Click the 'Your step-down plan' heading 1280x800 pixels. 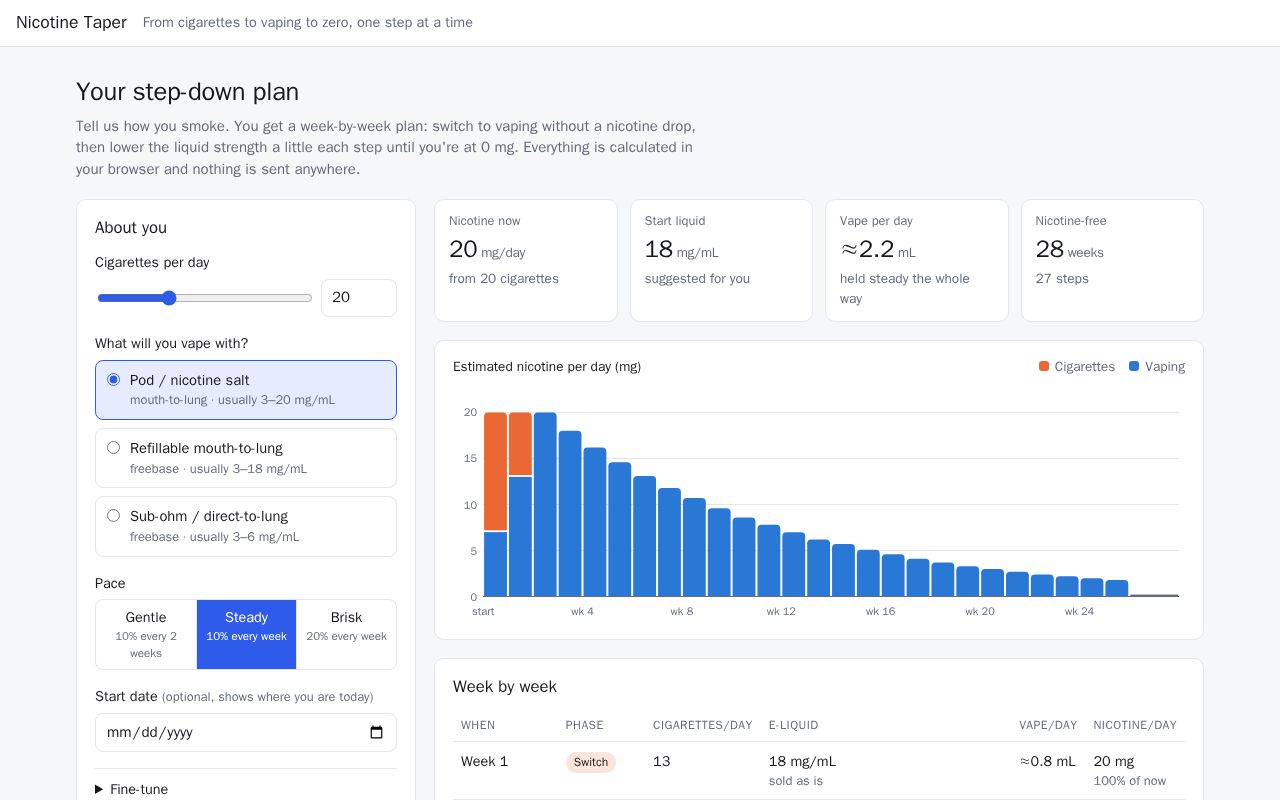[188, 91]
